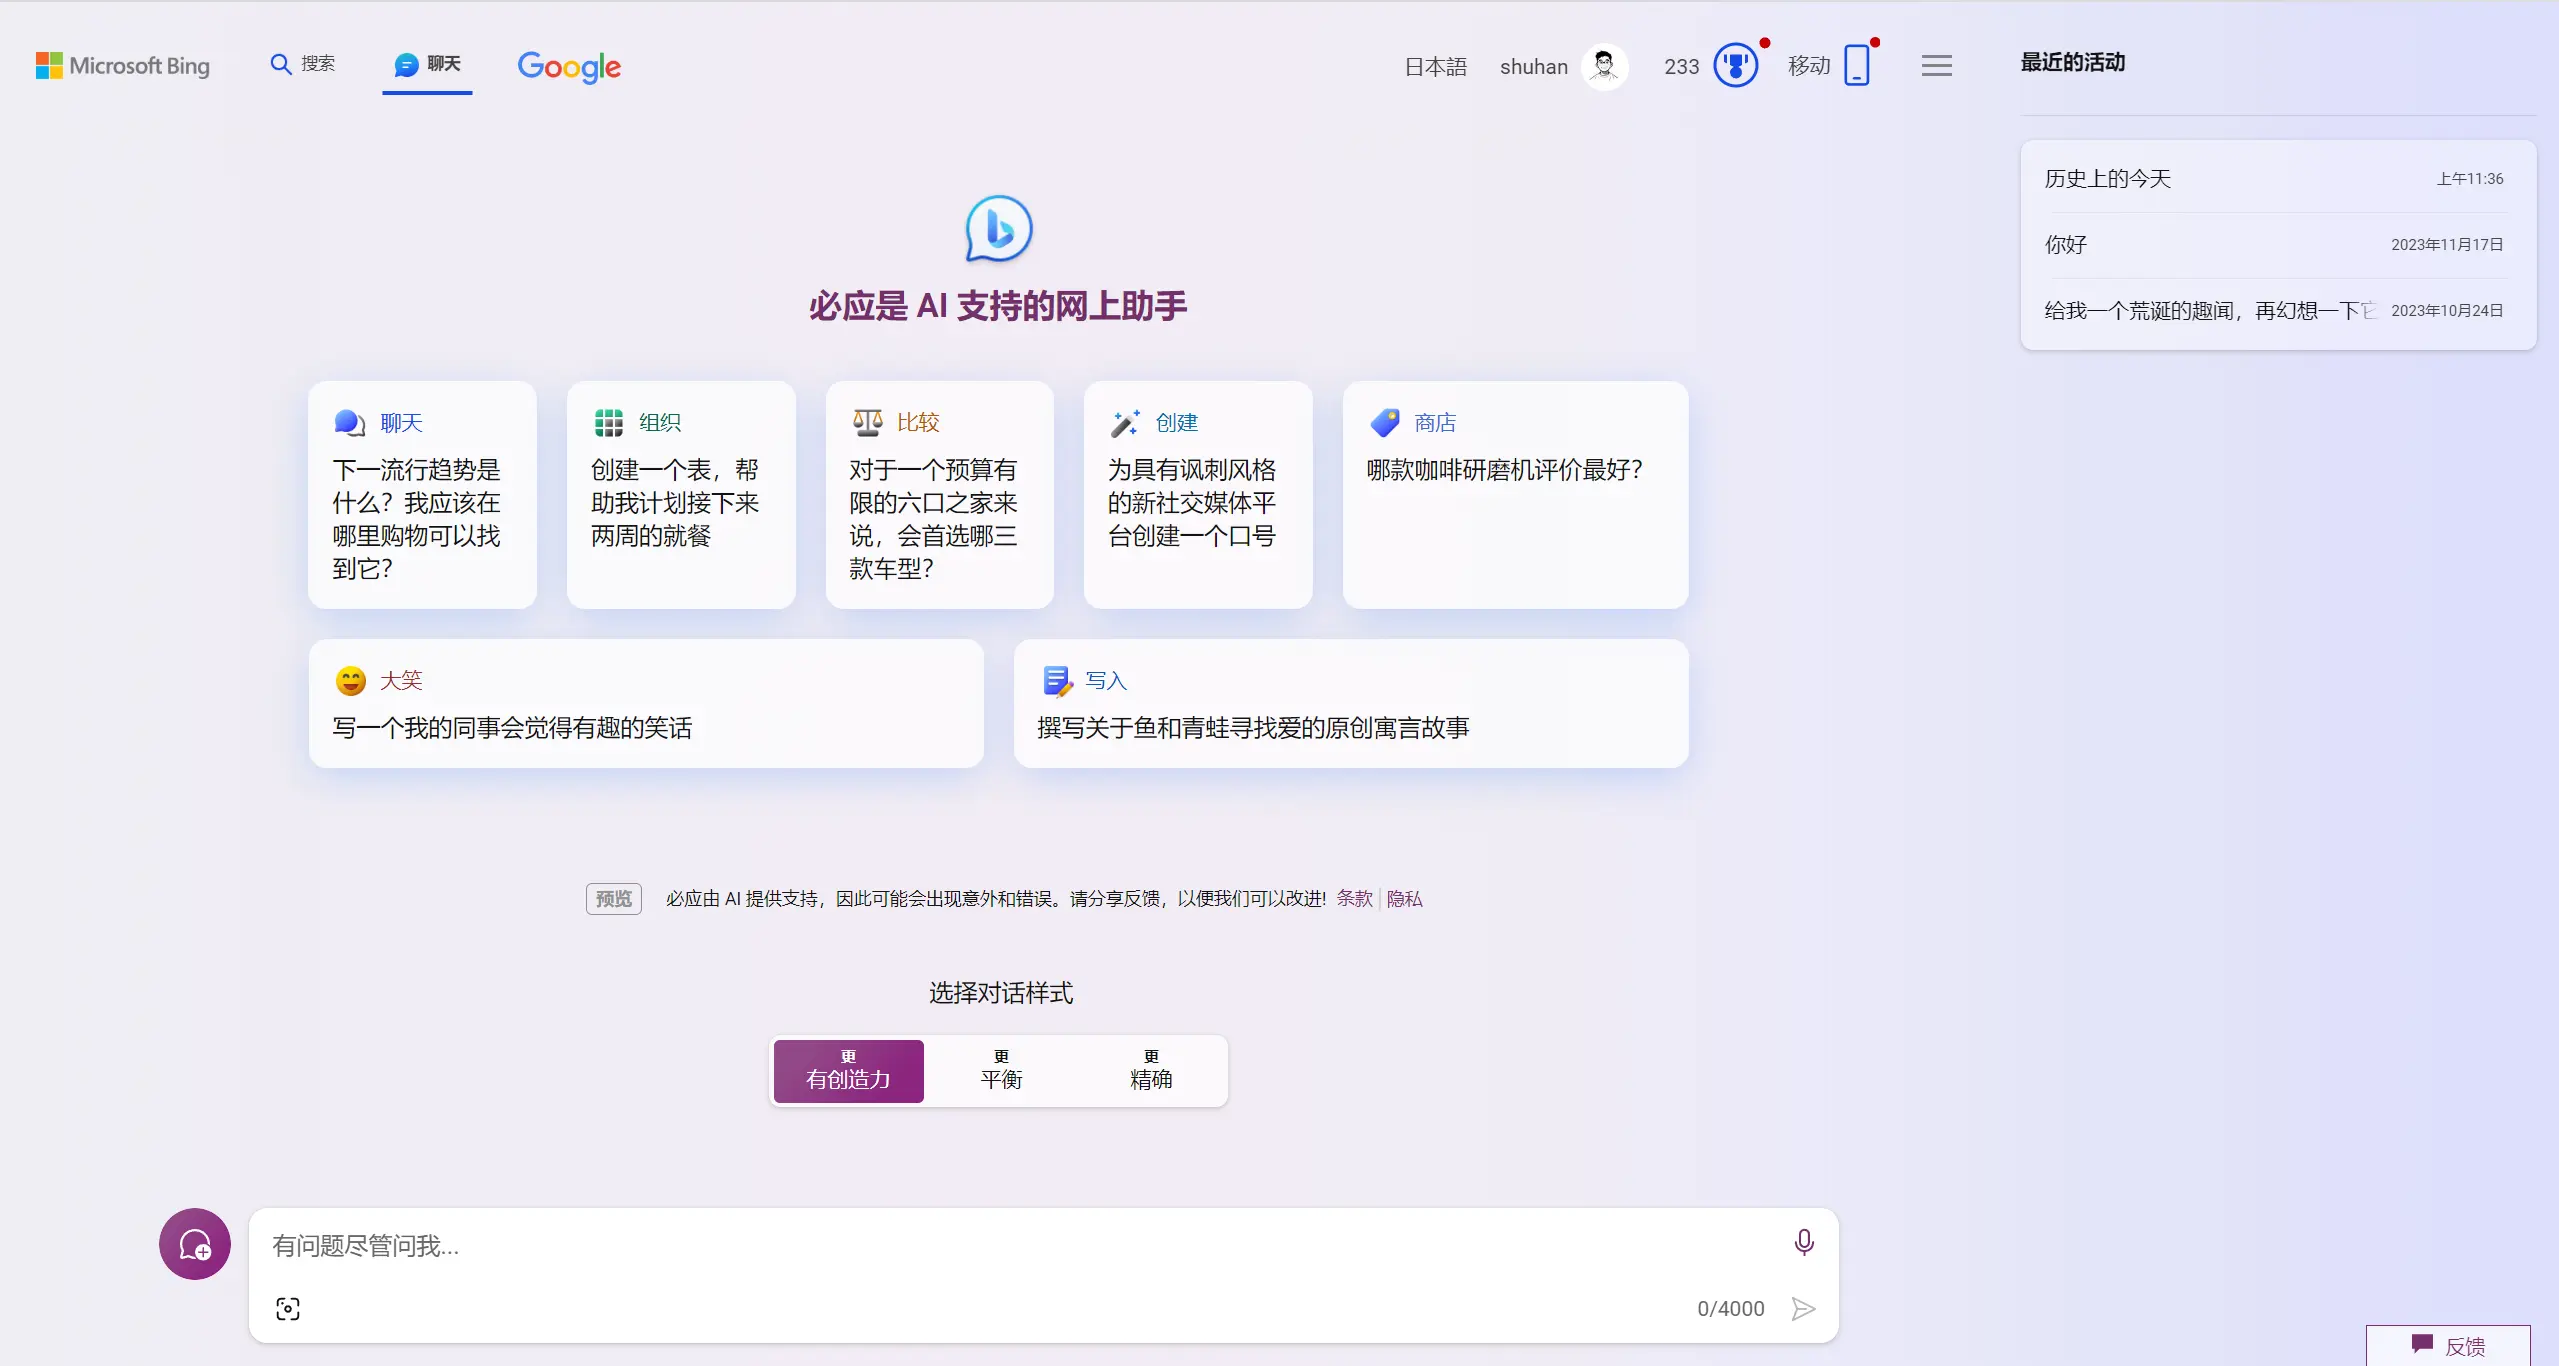Switch to the 聊天 chat tab
This screenshot has width=2559, height=1366.
tap(427, 64)
